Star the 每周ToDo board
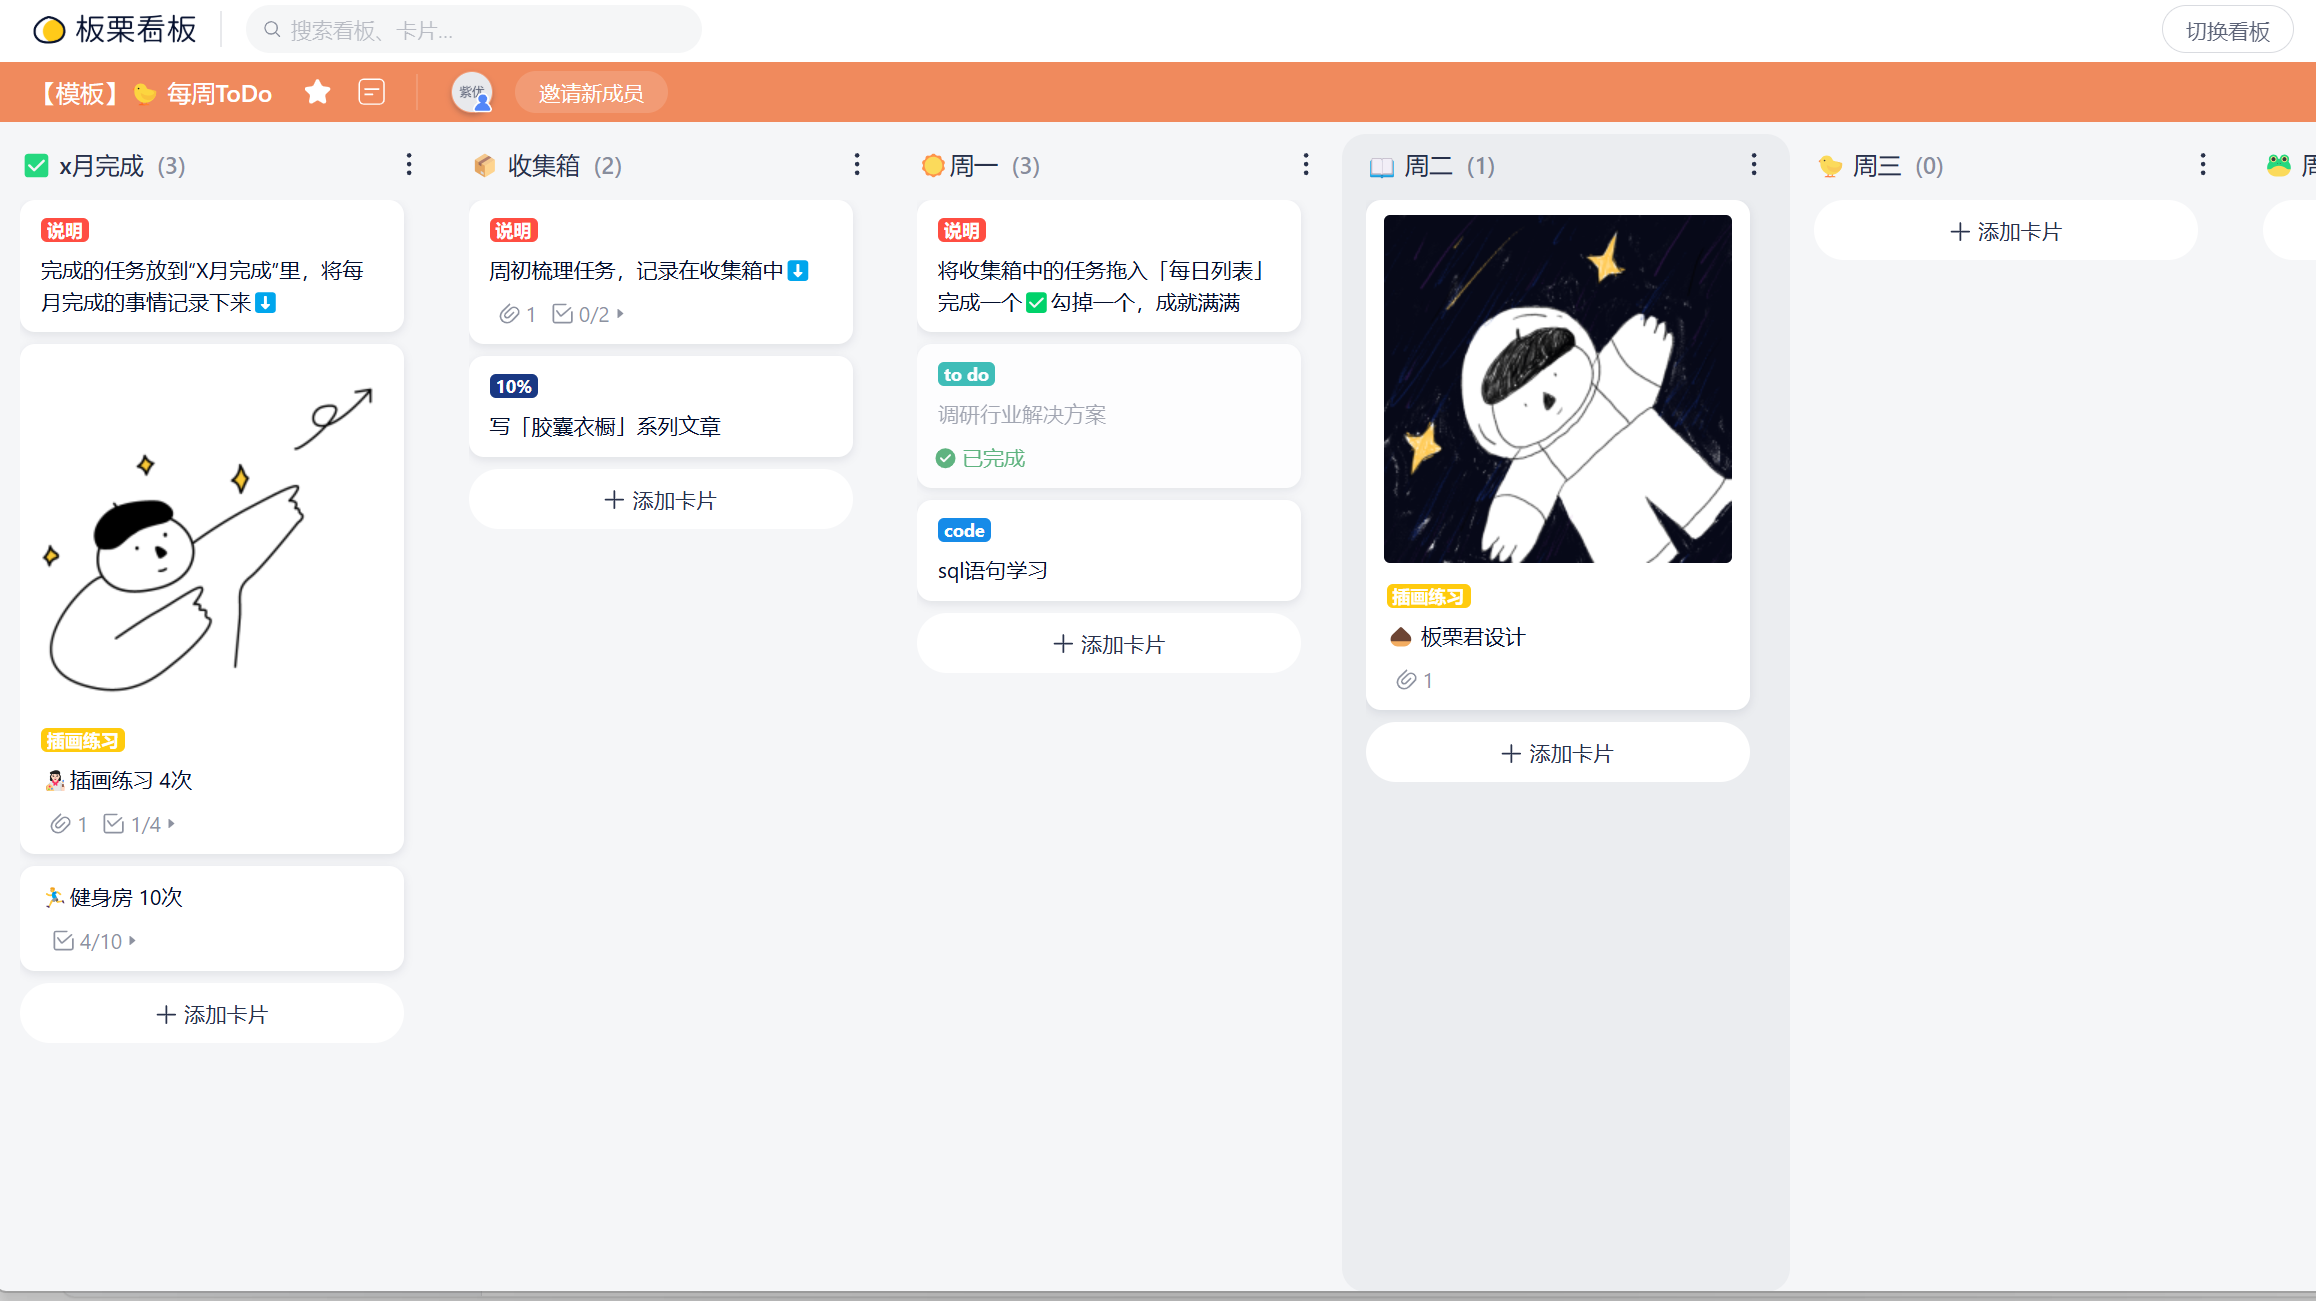This screenshot has width=2316, height=1301. (317, 93)
